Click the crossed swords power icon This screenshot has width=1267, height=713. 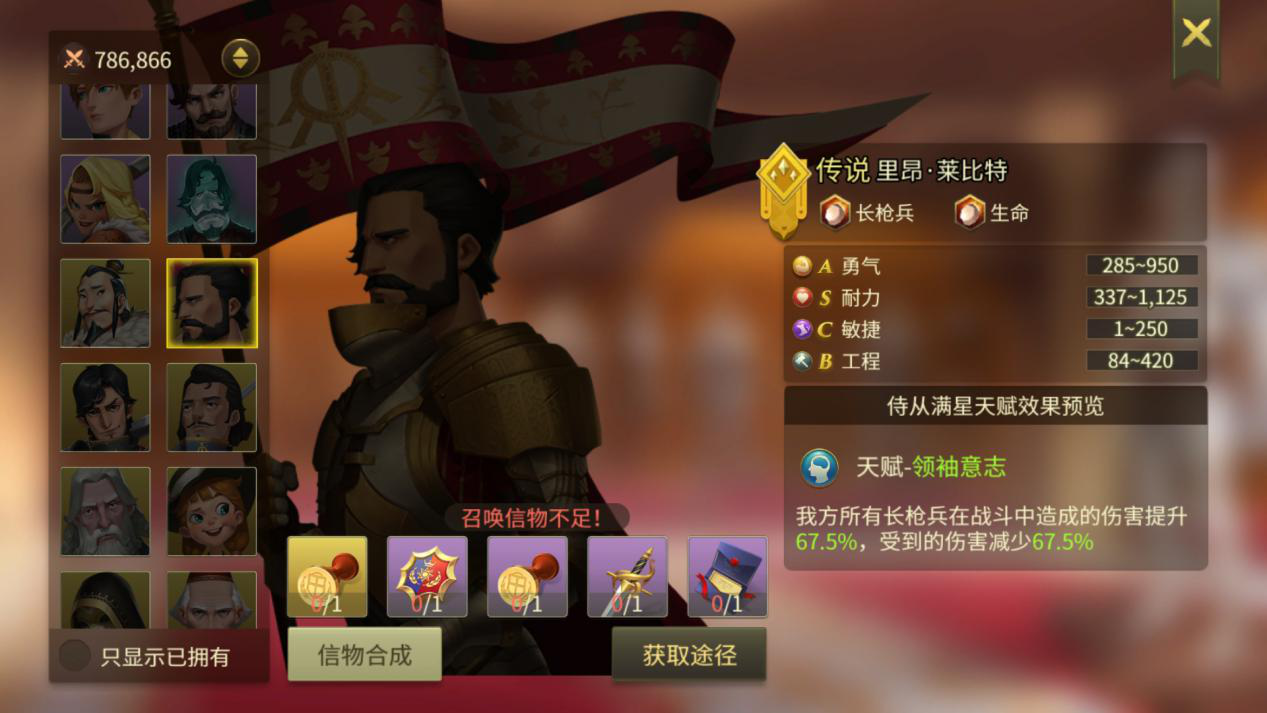[x=74, y=59]
